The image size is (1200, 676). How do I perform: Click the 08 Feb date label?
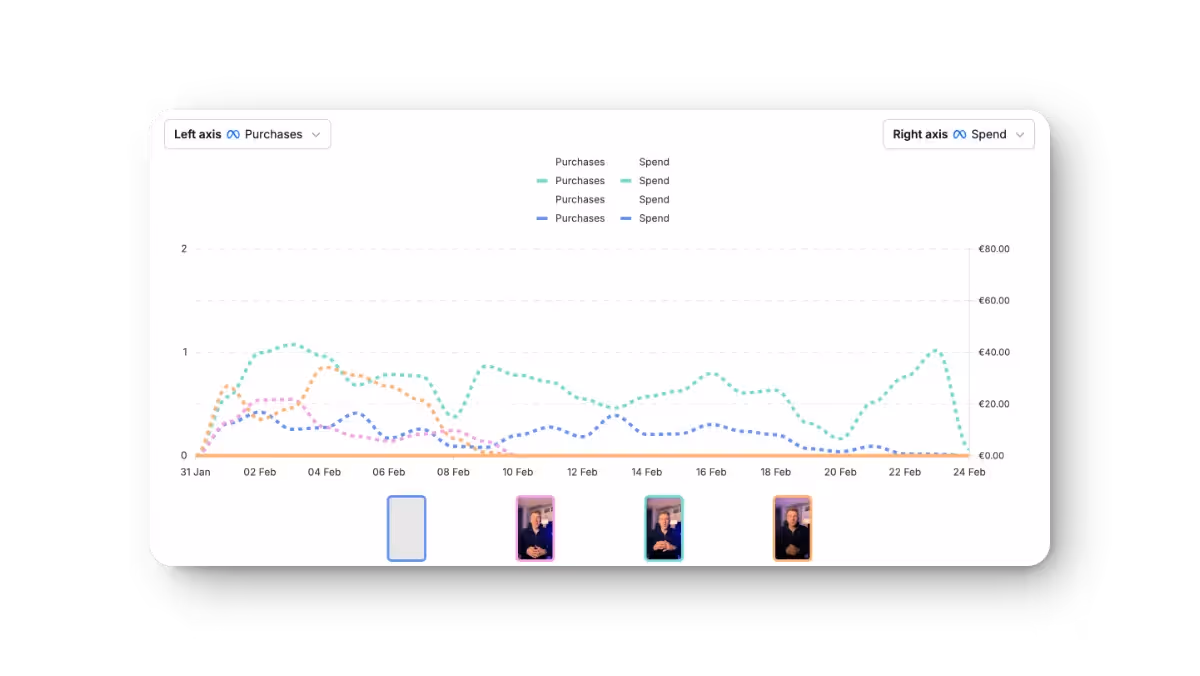coord(453,472)
